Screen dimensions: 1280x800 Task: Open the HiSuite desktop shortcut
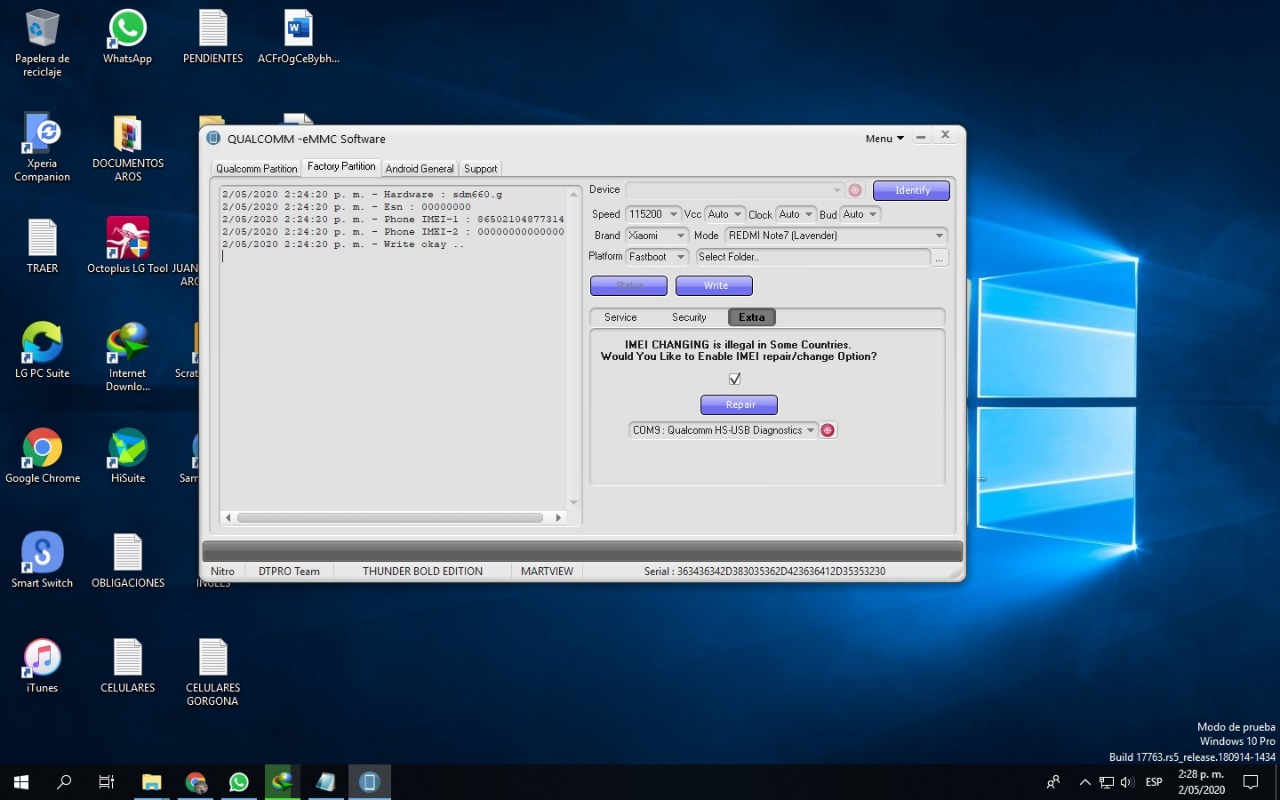(128, 456)
